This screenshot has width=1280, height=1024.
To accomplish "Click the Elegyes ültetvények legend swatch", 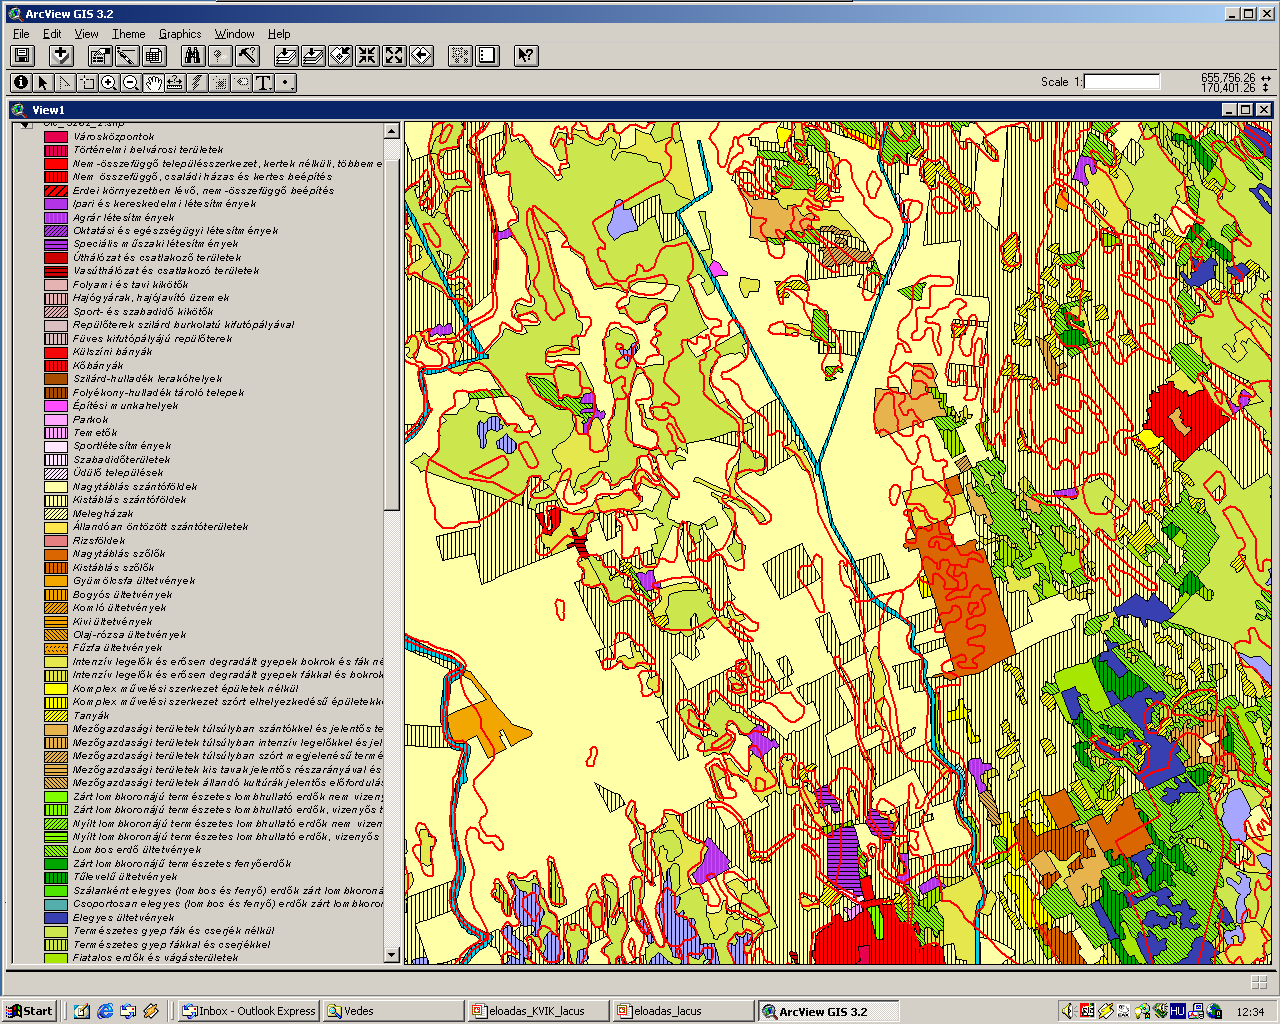I will pos(56,918).
